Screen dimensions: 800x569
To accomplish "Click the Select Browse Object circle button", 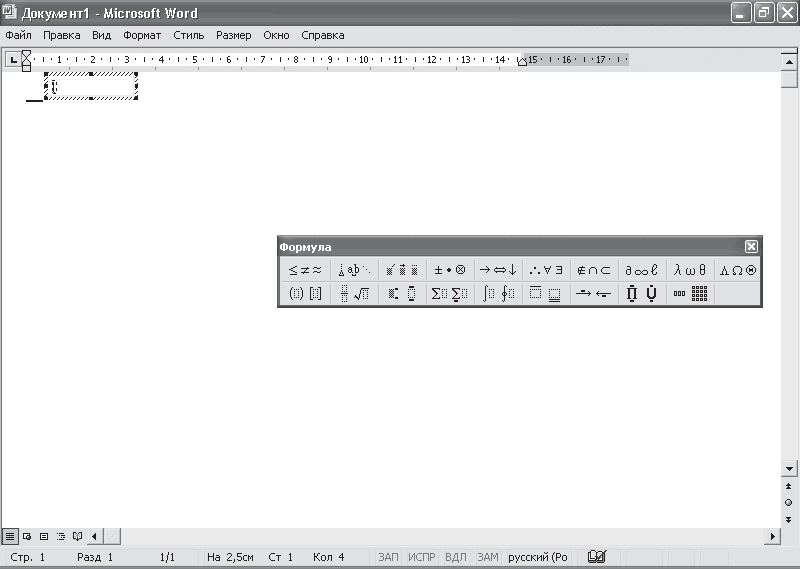I will pyautogui.click(x=788, y=503).
